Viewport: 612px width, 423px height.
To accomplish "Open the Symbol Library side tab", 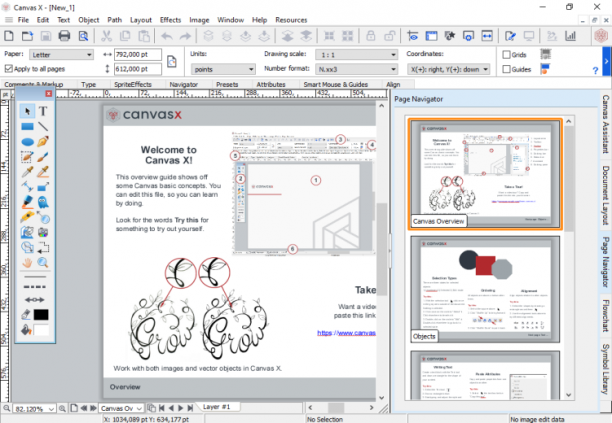I will click(x=605, y=369).
